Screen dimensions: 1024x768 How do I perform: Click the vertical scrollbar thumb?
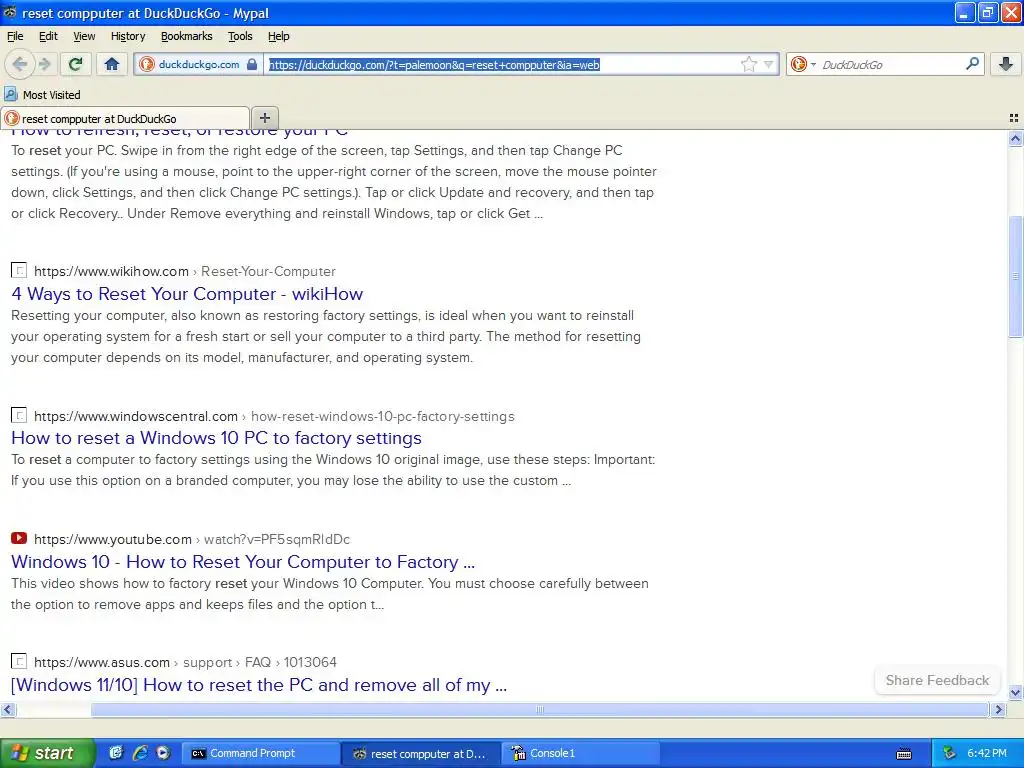(x=1015, y=276)
